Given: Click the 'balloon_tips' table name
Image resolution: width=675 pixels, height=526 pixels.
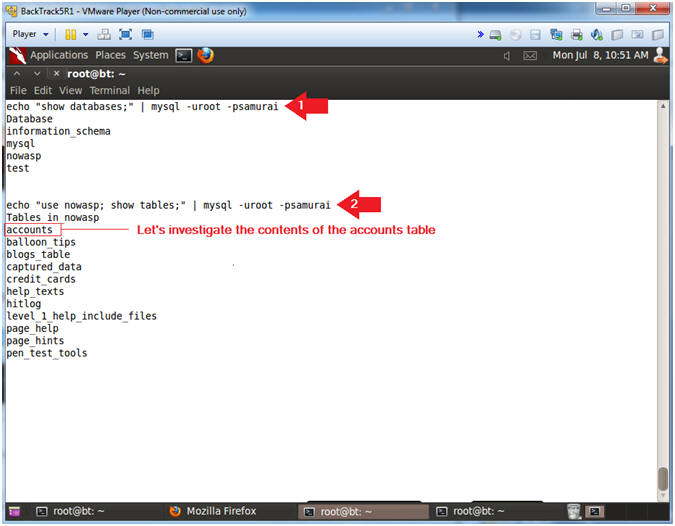Looking at the screenshot, I should pyautogui.click(x=41, y=242).
